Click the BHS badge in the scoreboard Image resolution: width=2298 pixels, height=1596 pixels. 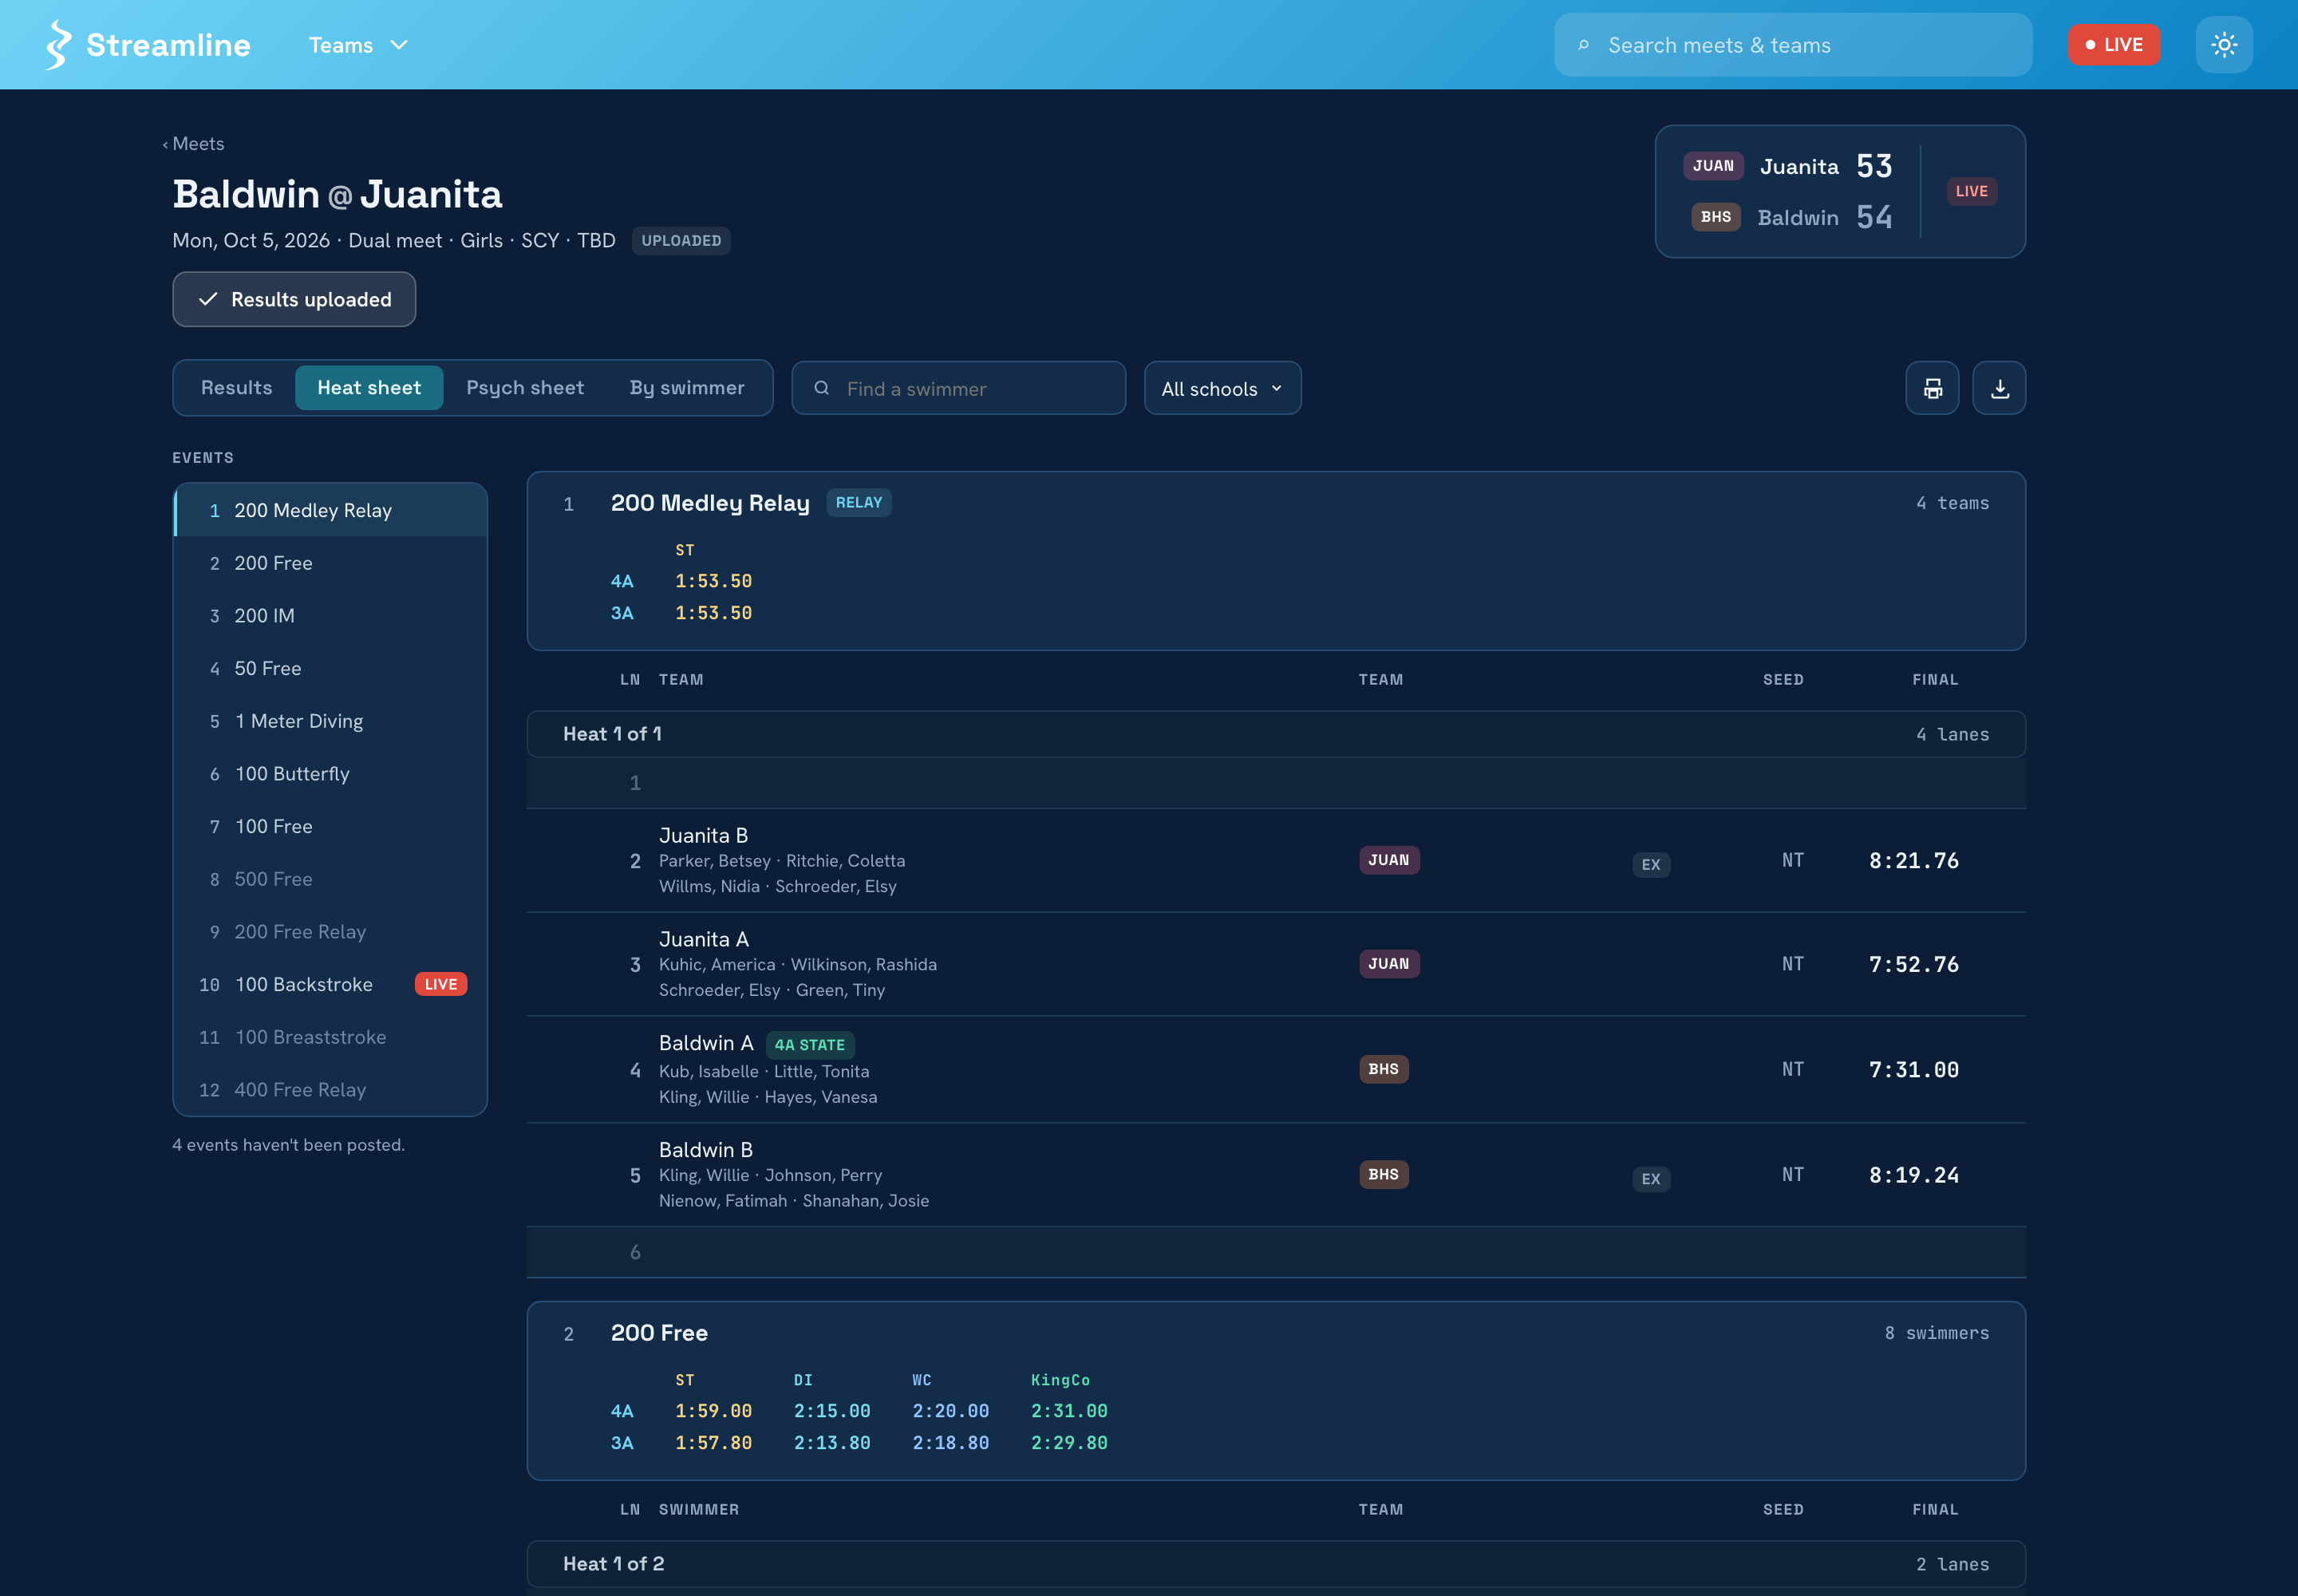point(1715,217)
